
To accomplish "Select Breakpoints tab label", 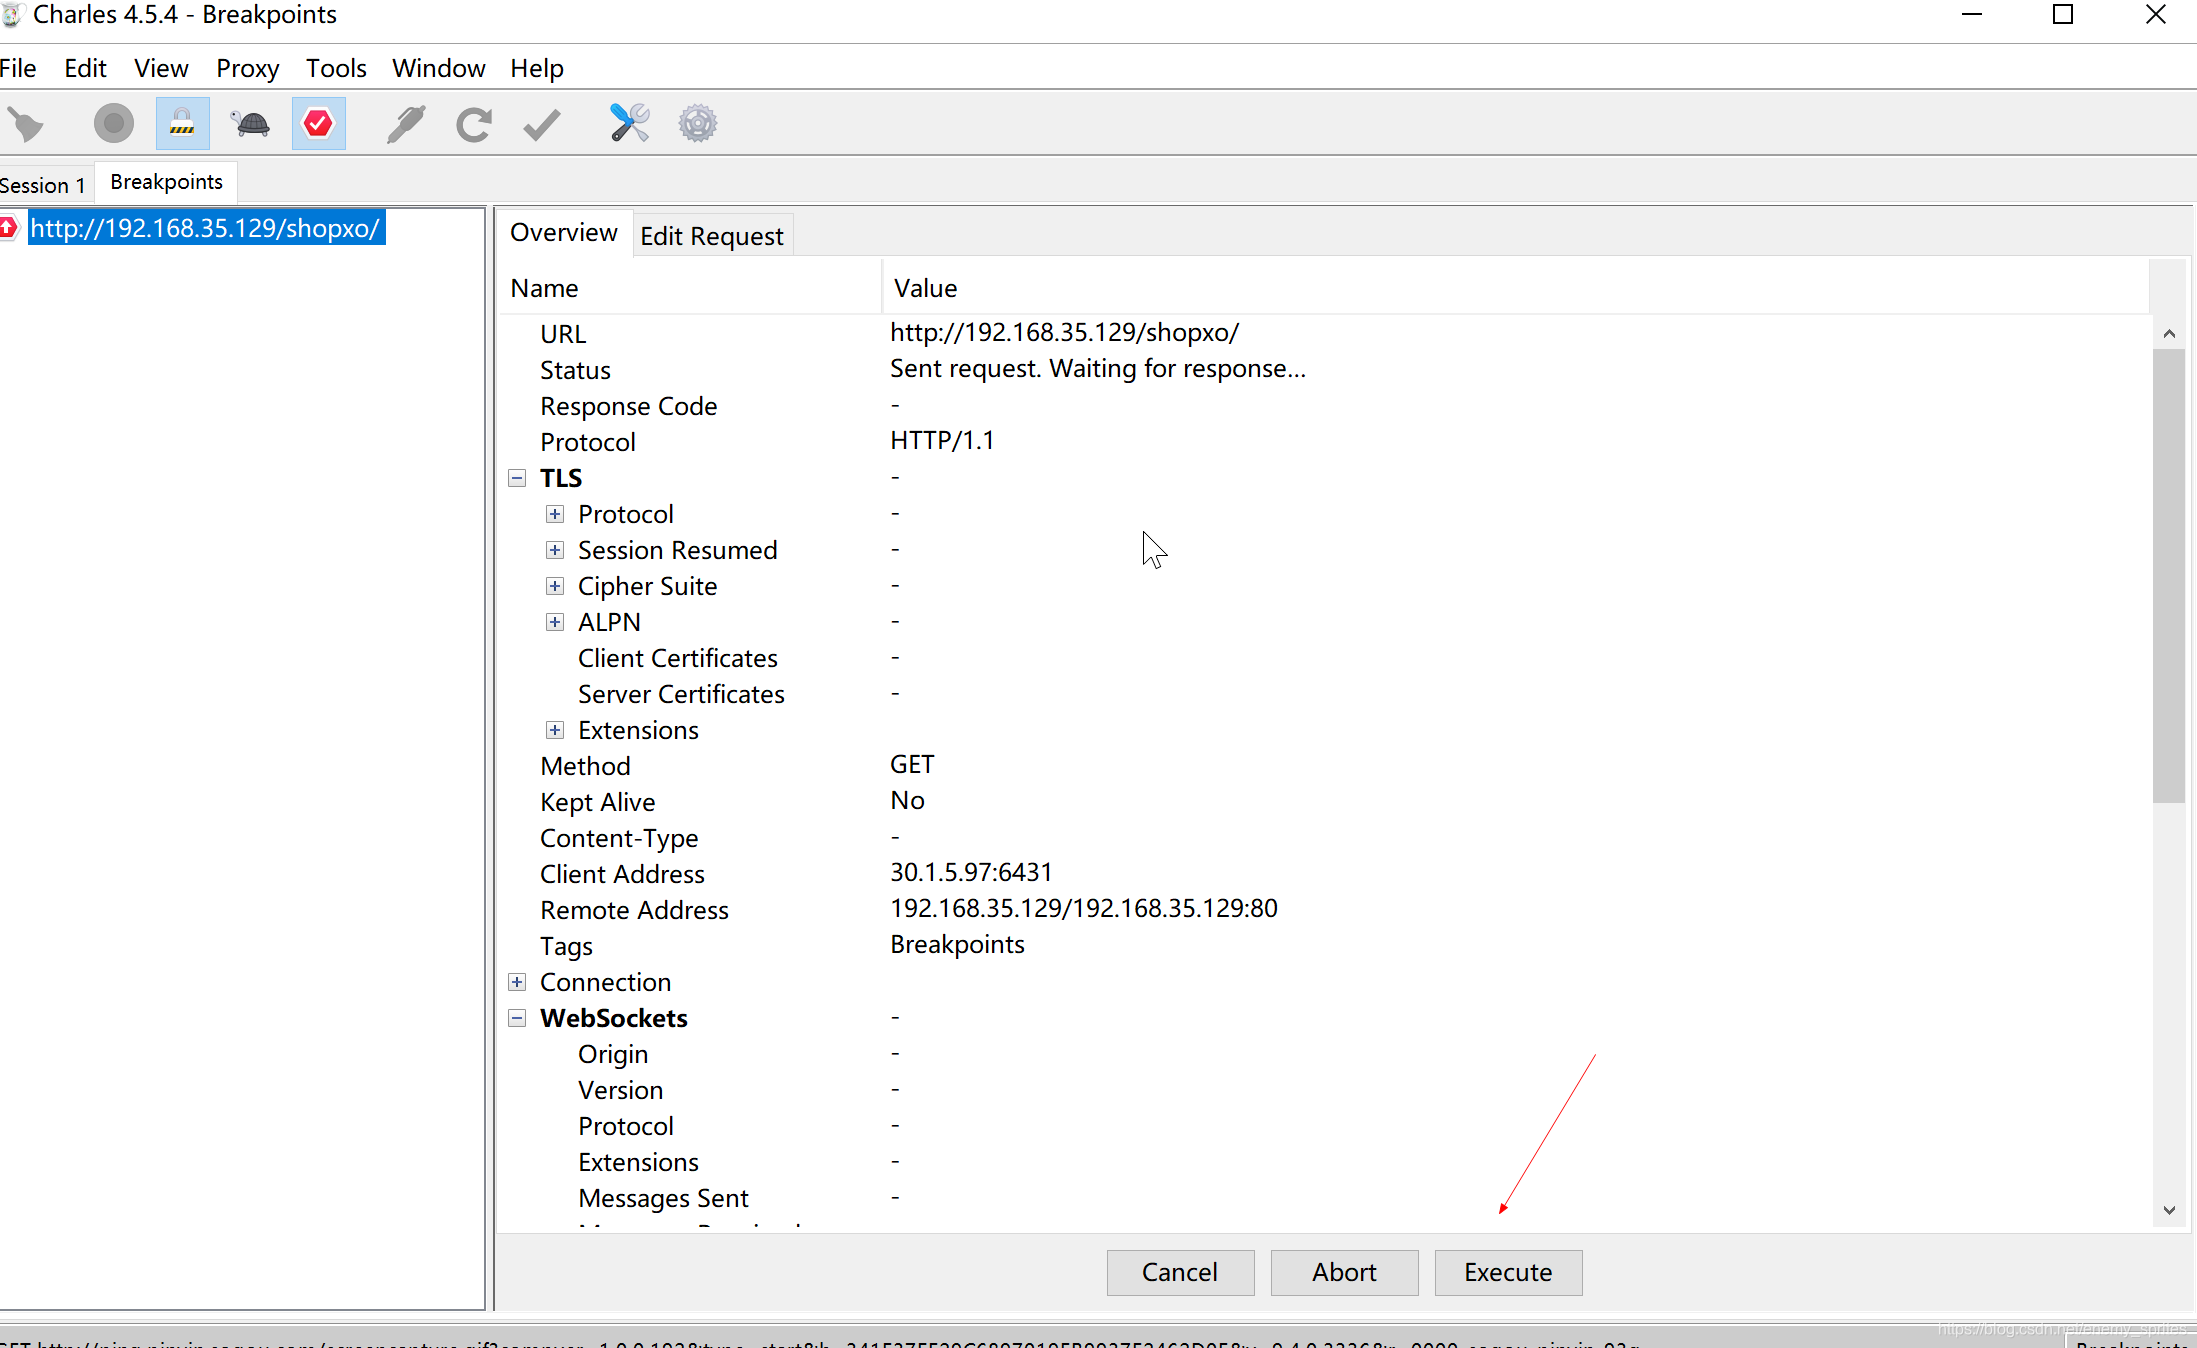I will 168,180.
